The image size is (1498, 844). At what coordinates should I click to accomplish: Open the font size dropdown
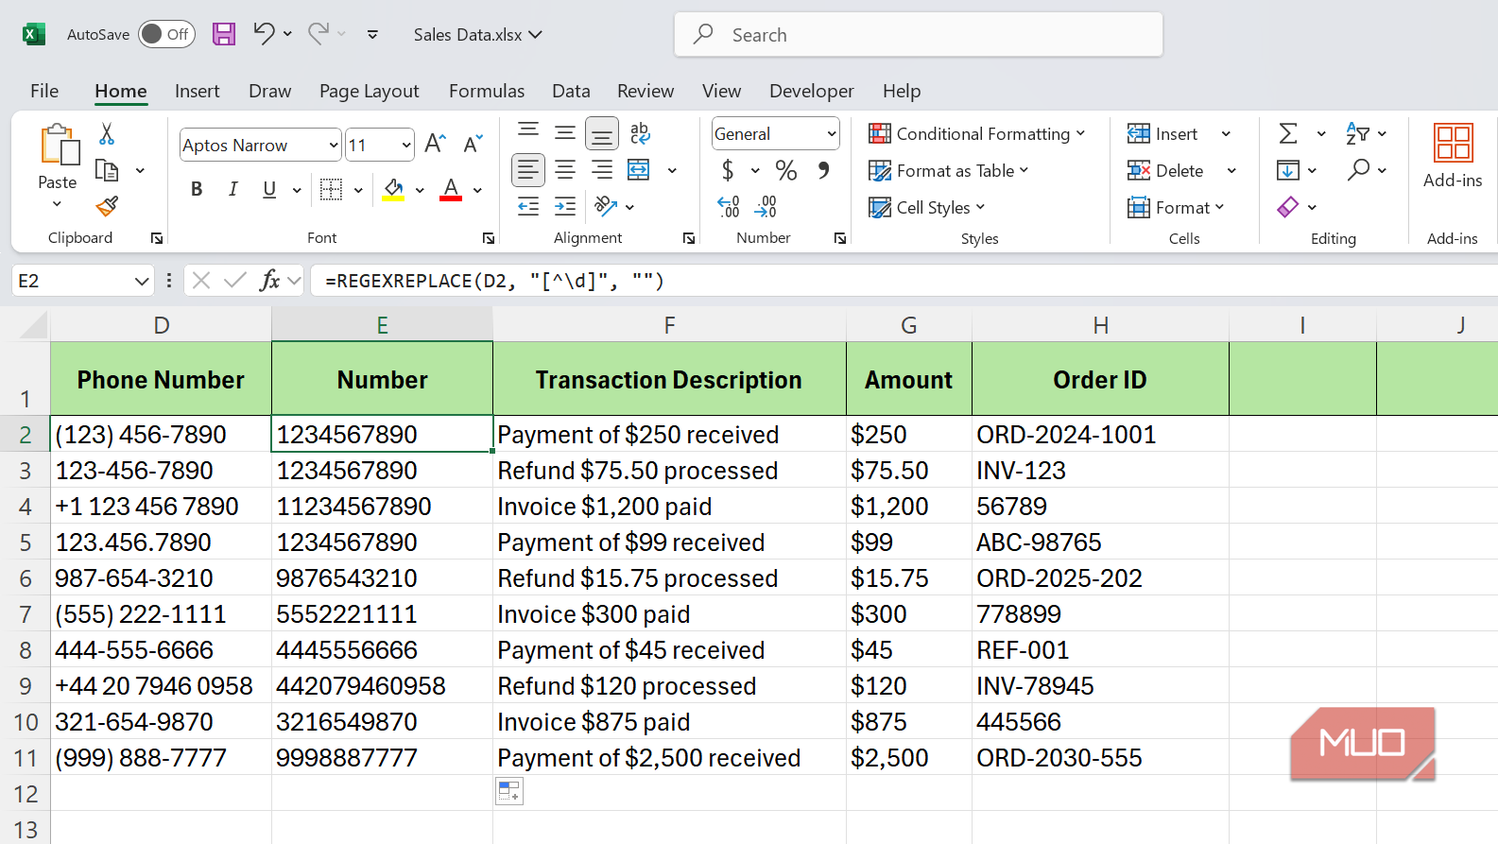pyautogui.click(x=406, y=145)
